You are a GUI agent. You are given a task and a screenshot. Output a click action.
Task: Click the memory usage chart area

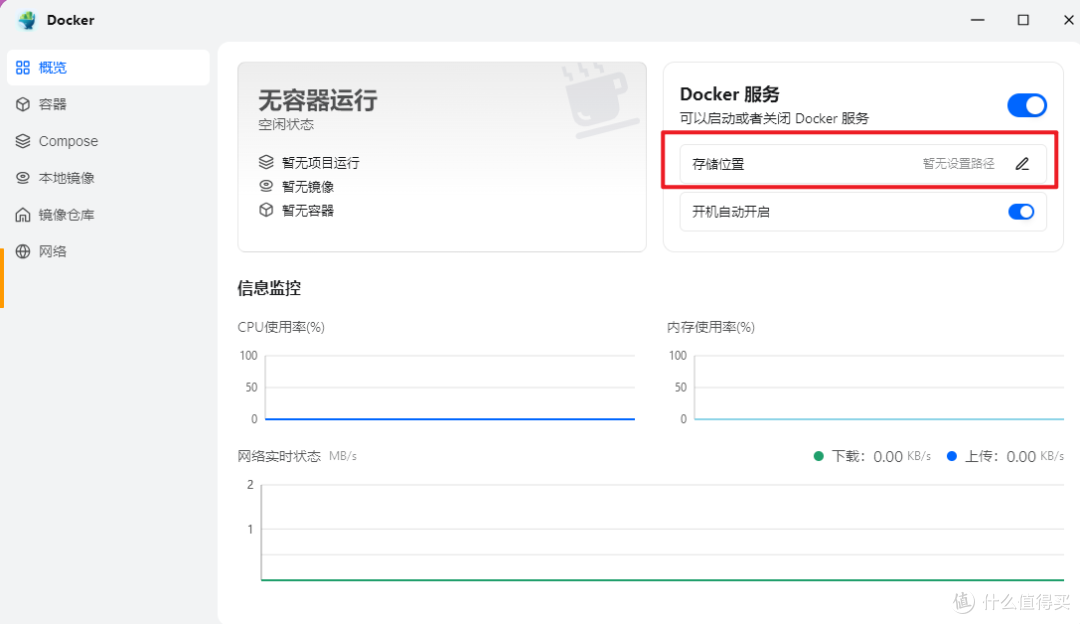[879, 387]
